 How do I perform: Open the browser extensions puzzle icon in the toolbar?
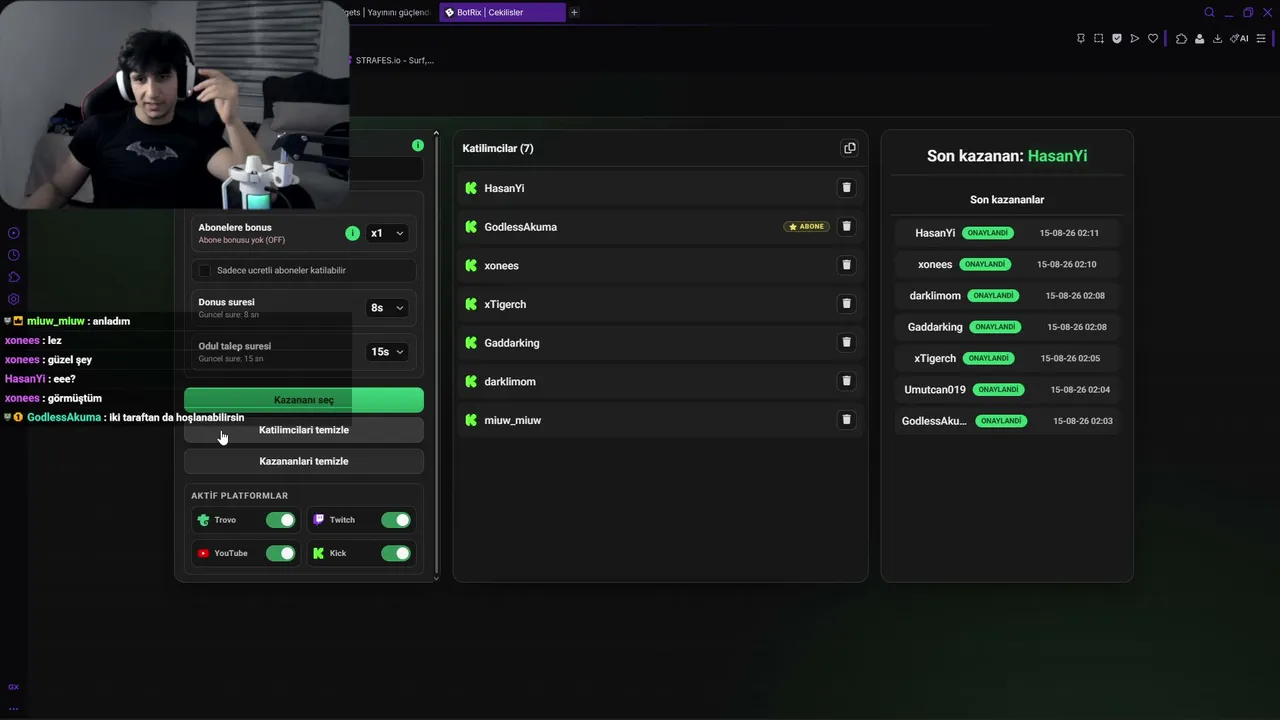1181,39
